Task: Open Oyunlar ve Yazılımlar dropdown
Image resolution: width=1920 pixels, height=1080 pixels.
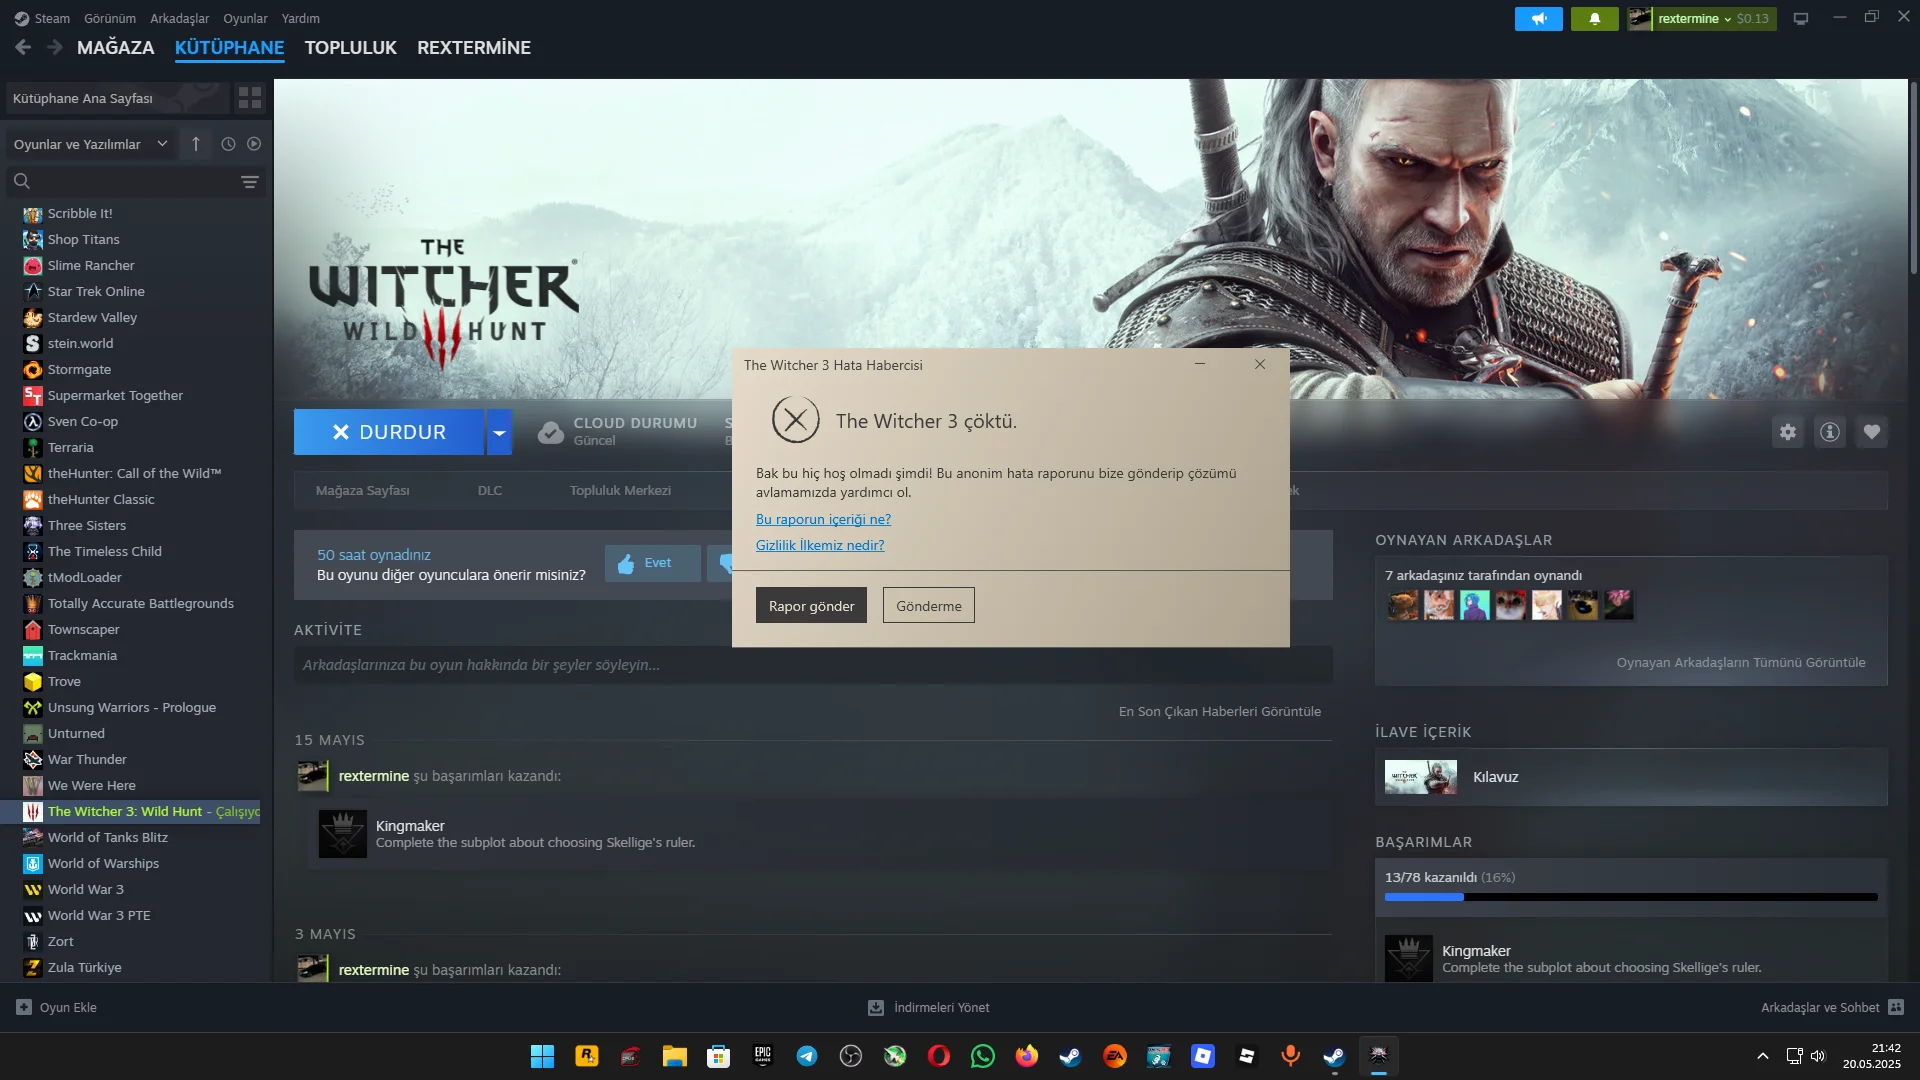Action: point(91,144)
